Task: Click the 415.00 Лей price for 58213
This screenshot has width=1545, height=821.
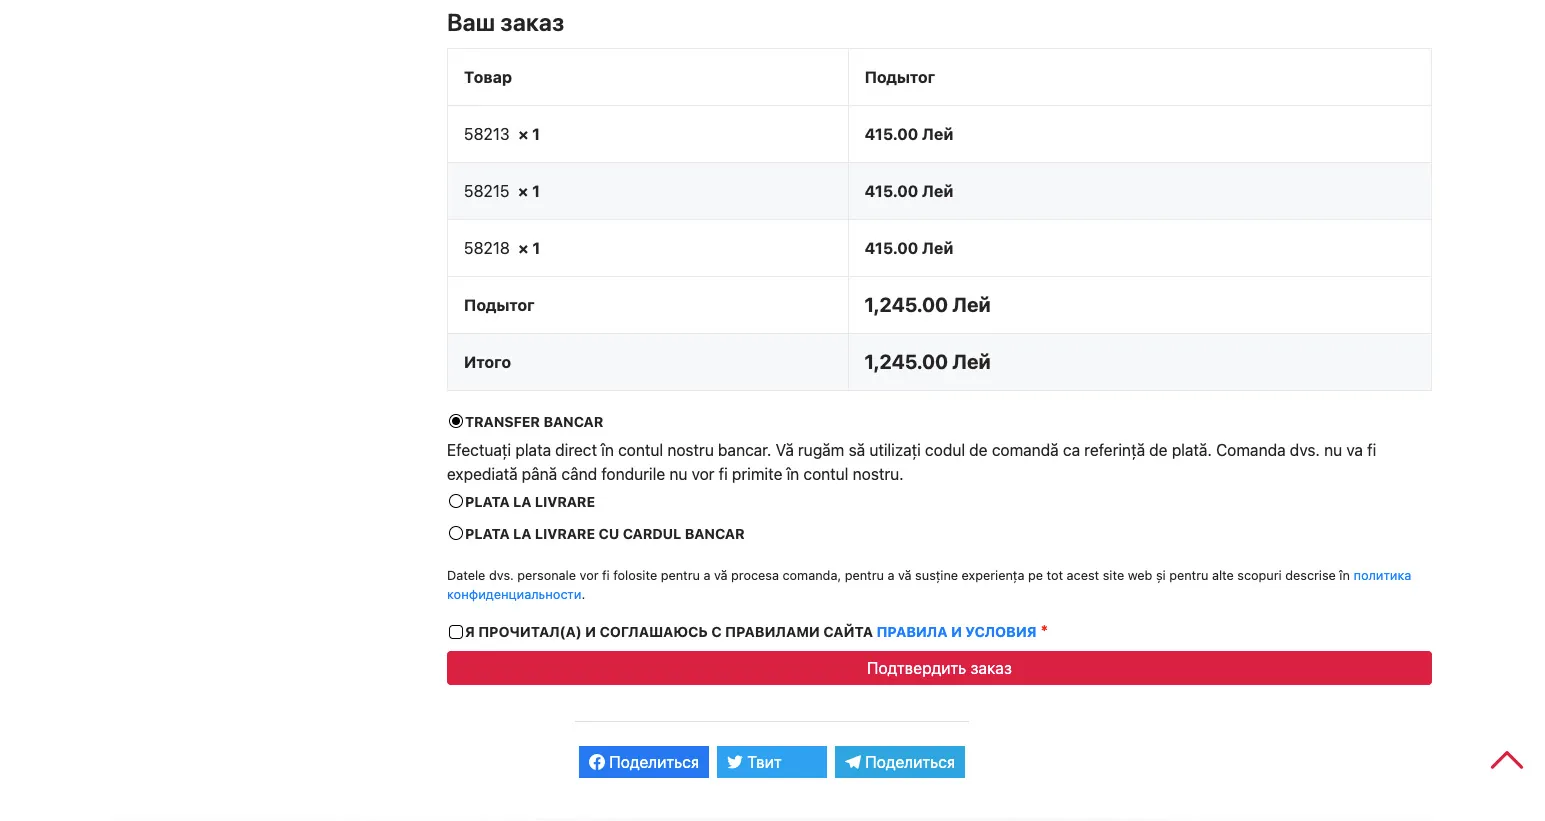Action: click(909, 134)
